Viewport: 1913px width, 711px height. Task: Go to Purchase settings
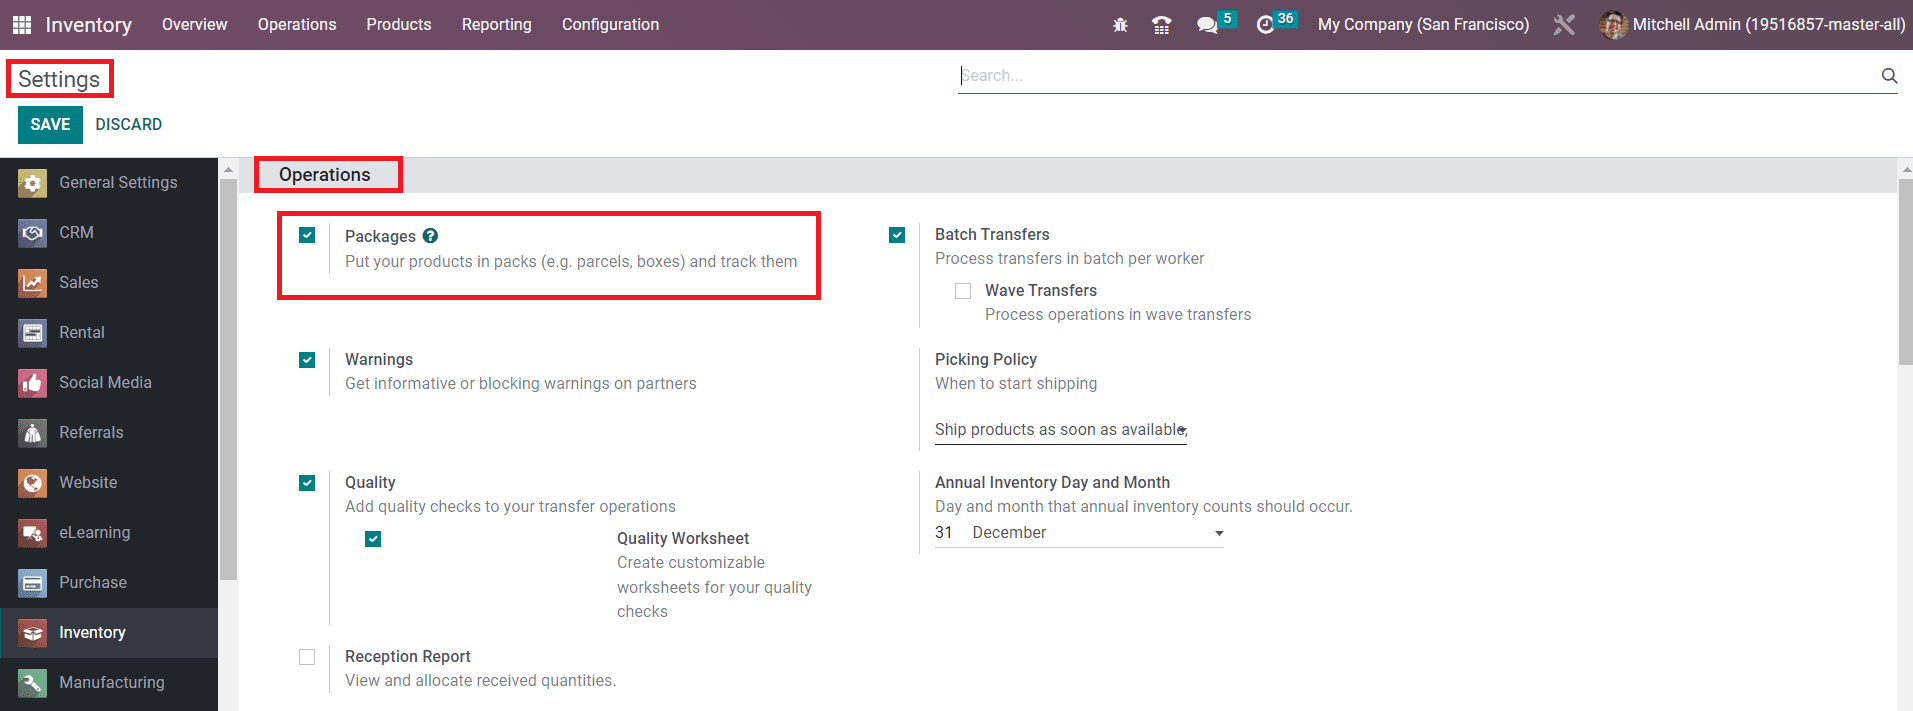tap(109, 583)
